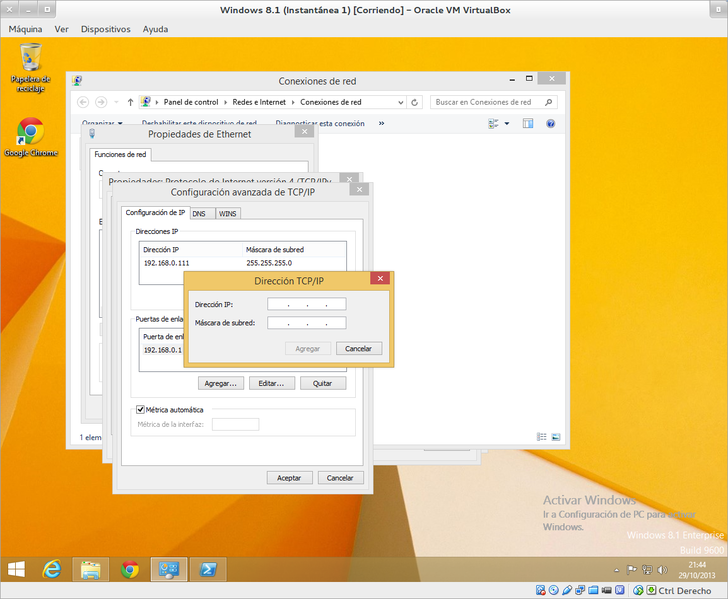Click the Quitar button under gateways

322,384
